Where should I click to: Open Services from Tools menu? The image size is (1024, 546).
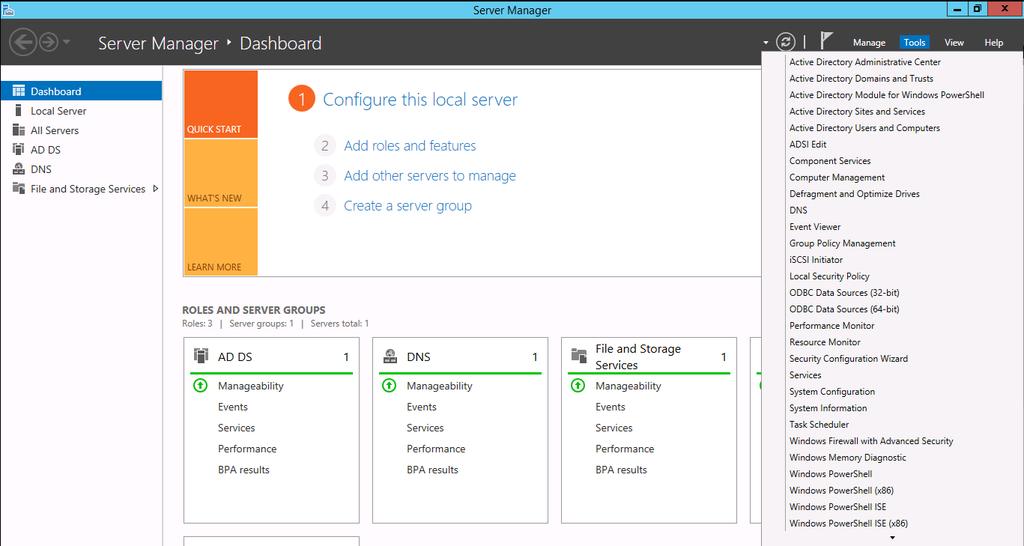[x=805, y=375]
